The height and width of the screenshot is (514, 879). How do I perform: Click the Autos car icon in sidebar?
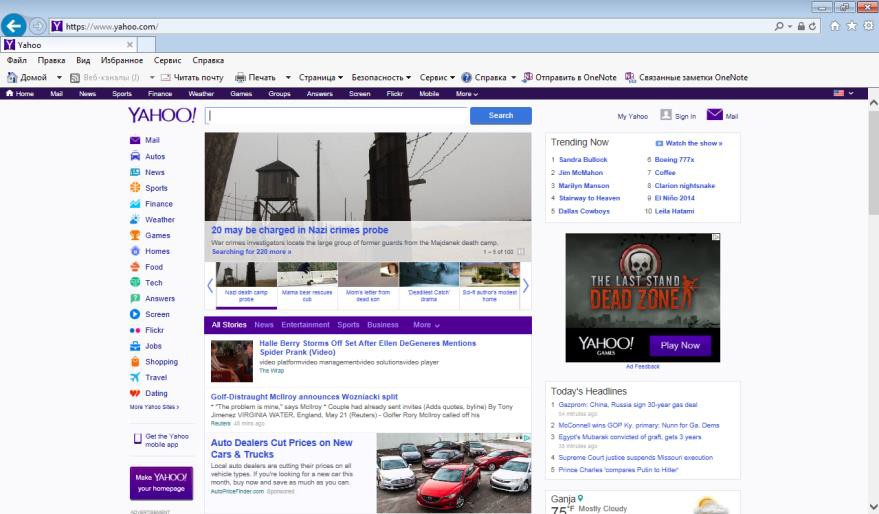135,156
